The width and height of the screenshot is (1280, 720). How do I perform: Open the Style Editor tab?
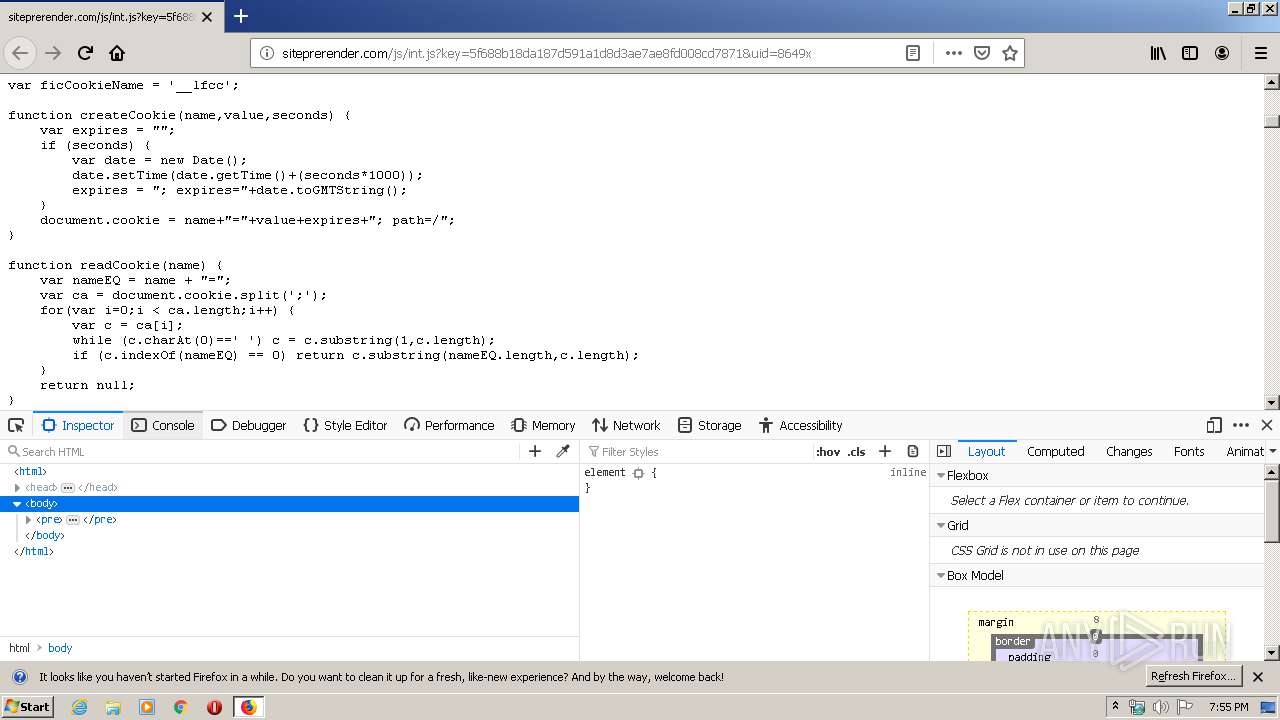[x=345, y=425]
